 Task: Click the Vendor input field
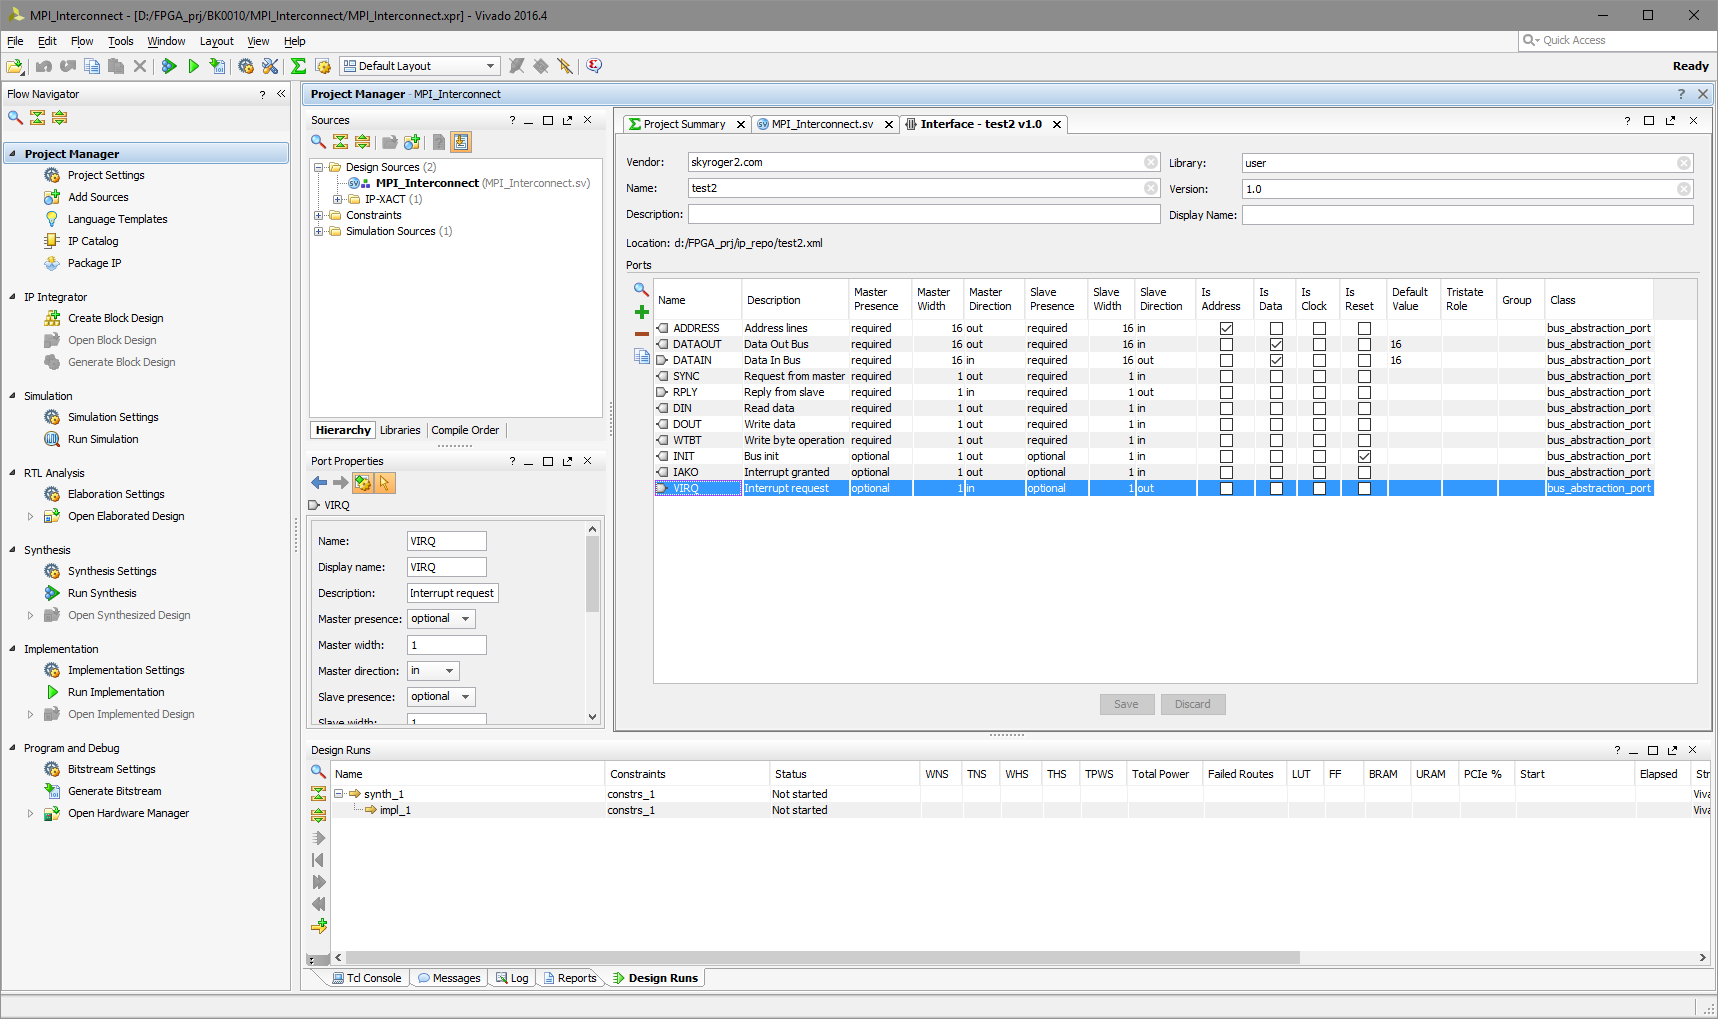pos(924,162)
